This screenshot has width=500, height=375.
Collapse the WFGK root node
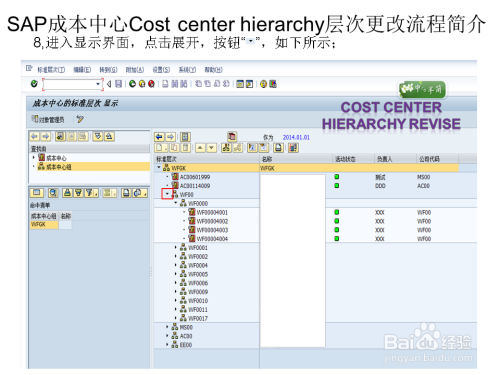tap(159, 168)
